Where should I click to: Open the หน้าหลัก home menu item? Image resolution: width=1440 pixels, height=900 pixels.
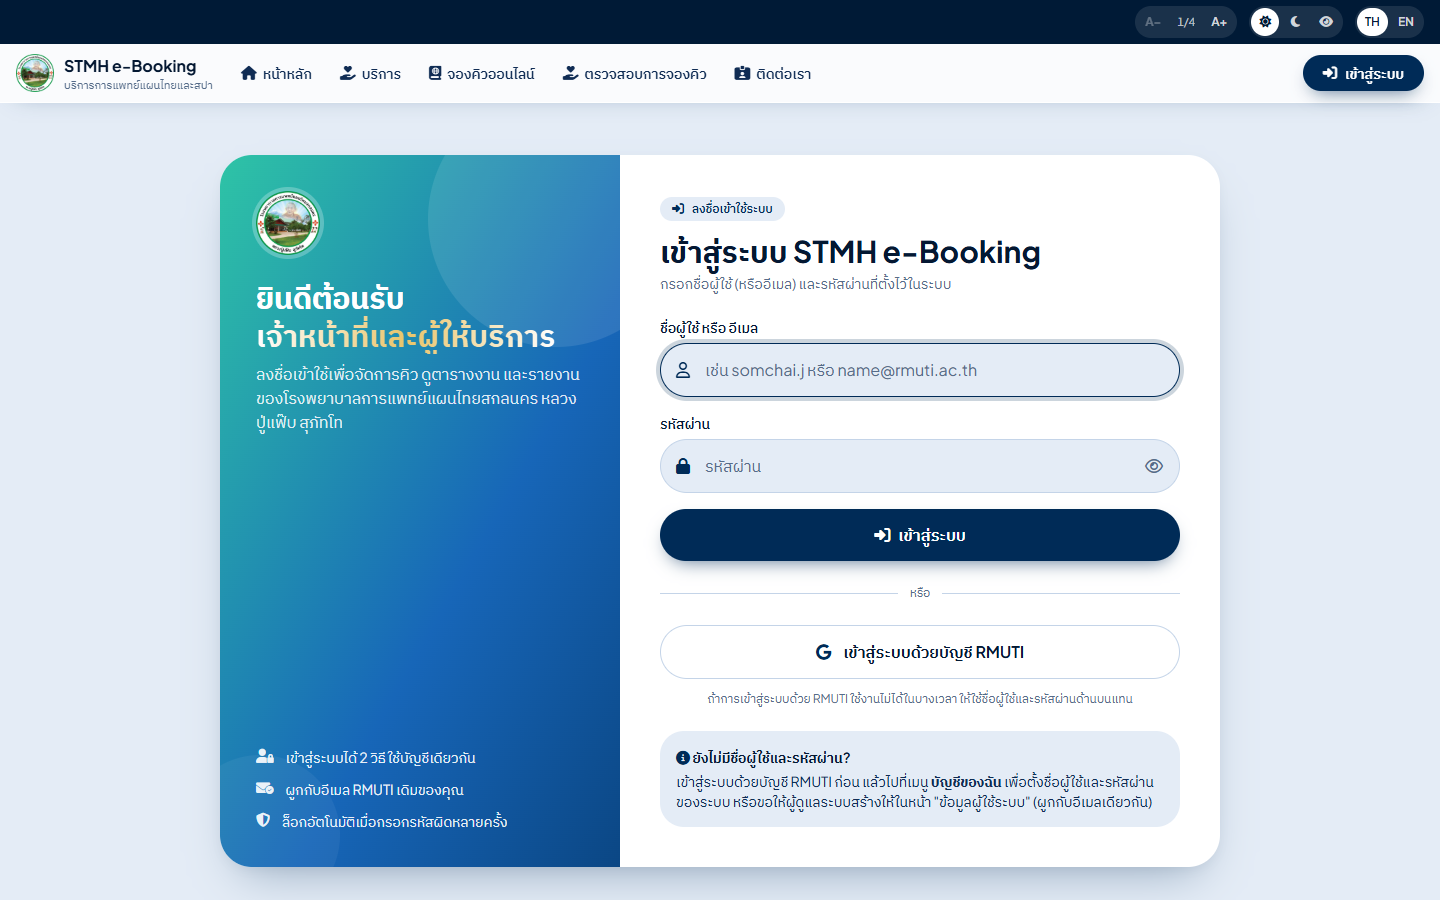pyautogui.click(x=277, y=74)
